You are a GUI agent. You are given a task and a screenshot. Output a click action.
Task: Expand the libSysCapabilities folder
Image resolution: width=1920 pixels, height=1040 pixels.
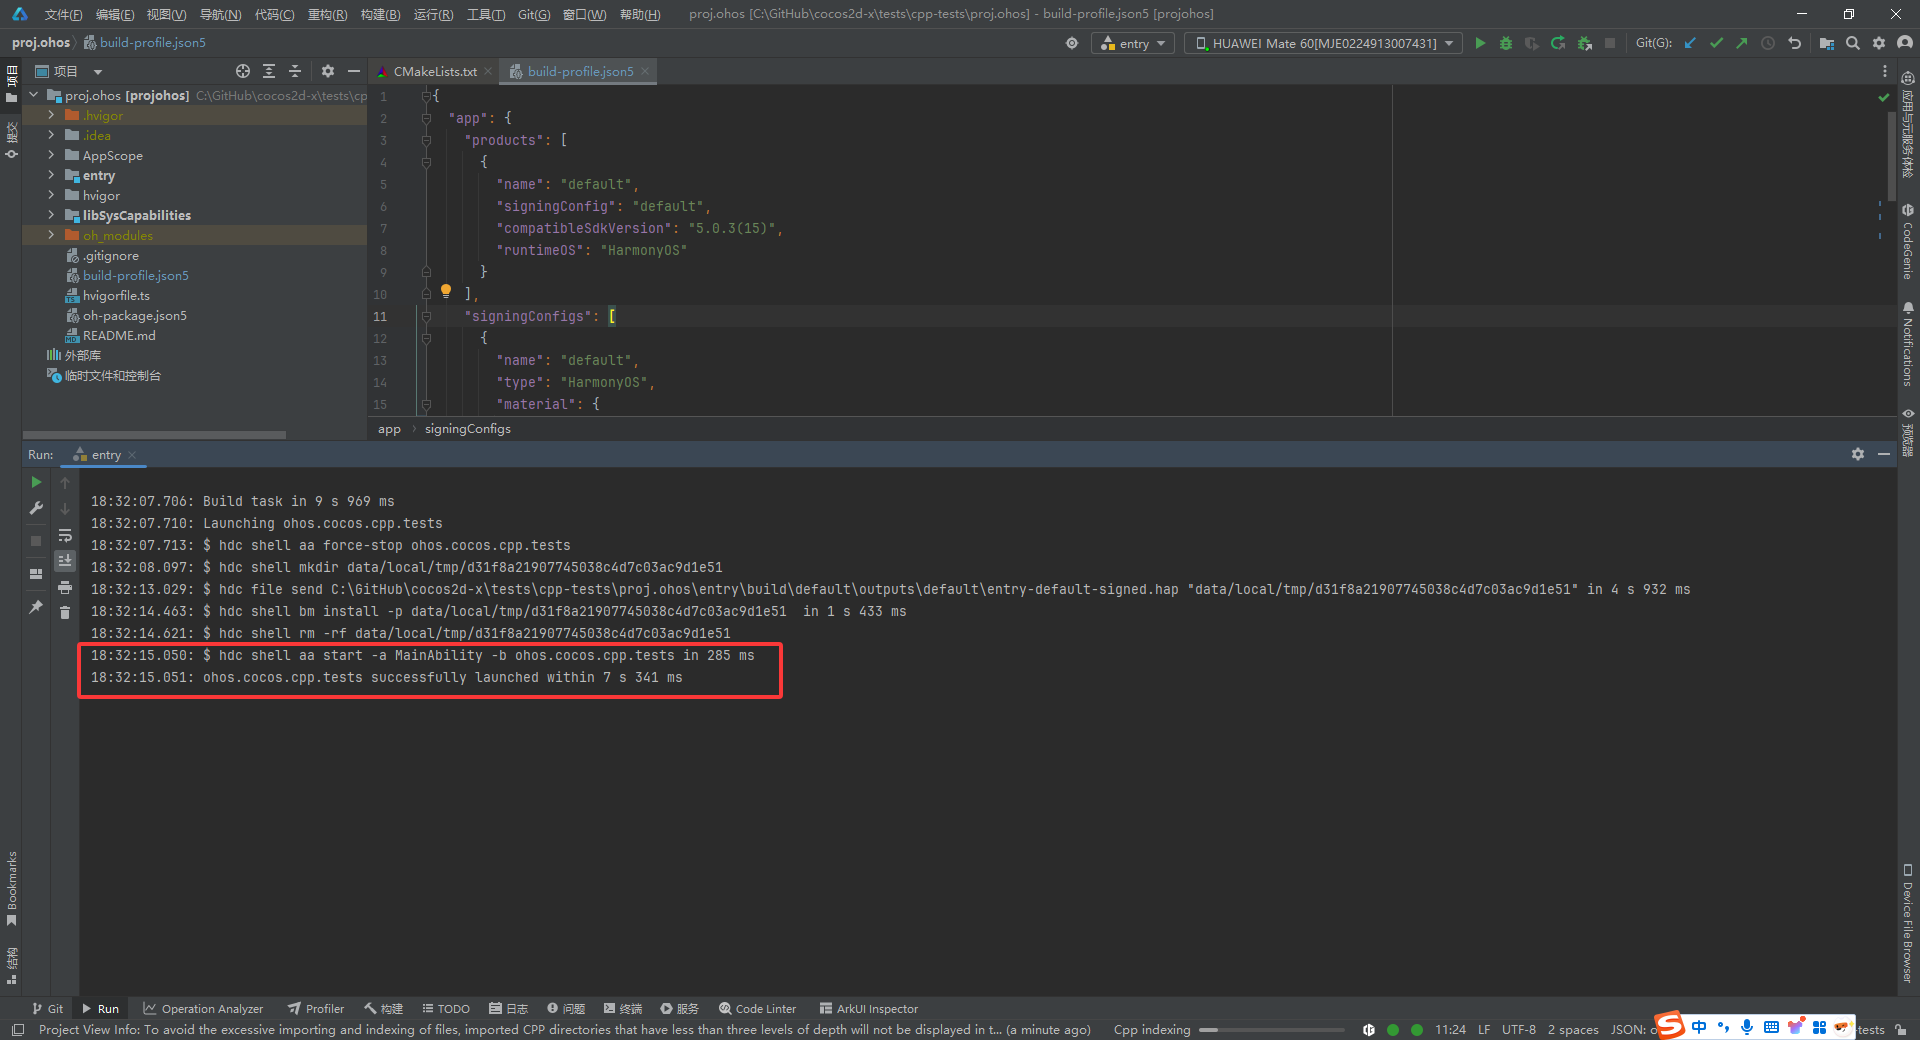(51, 215)
